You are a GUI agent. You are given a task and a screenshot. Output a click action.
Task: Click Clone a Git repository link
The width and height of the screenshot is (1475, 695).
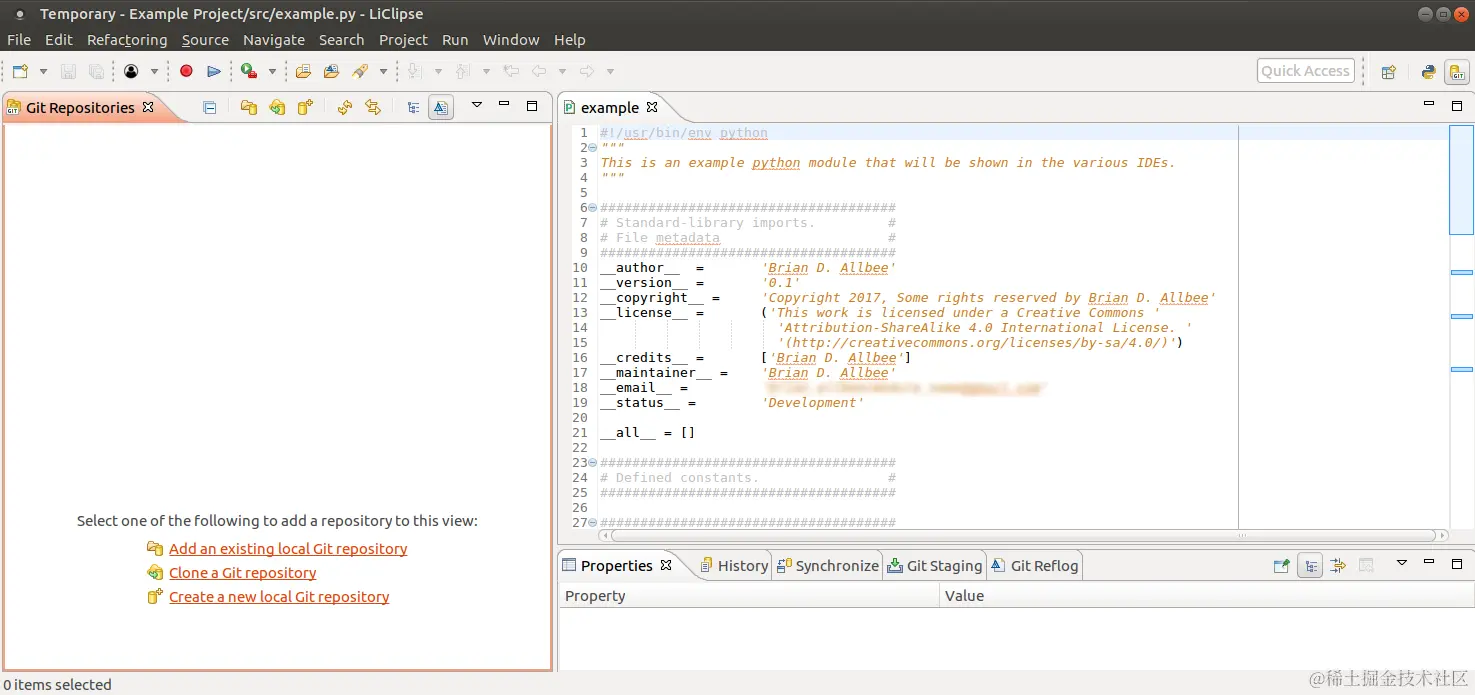tap(242, 572)
